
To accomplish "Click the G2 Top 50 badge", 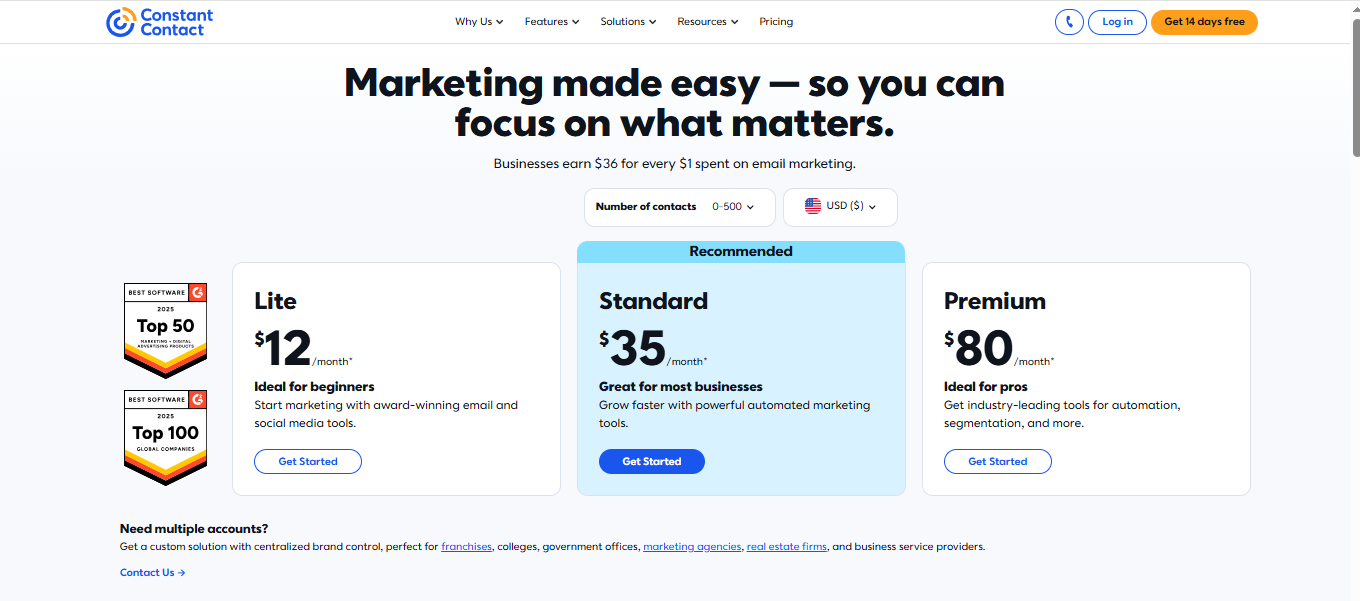I will point(166,330).
